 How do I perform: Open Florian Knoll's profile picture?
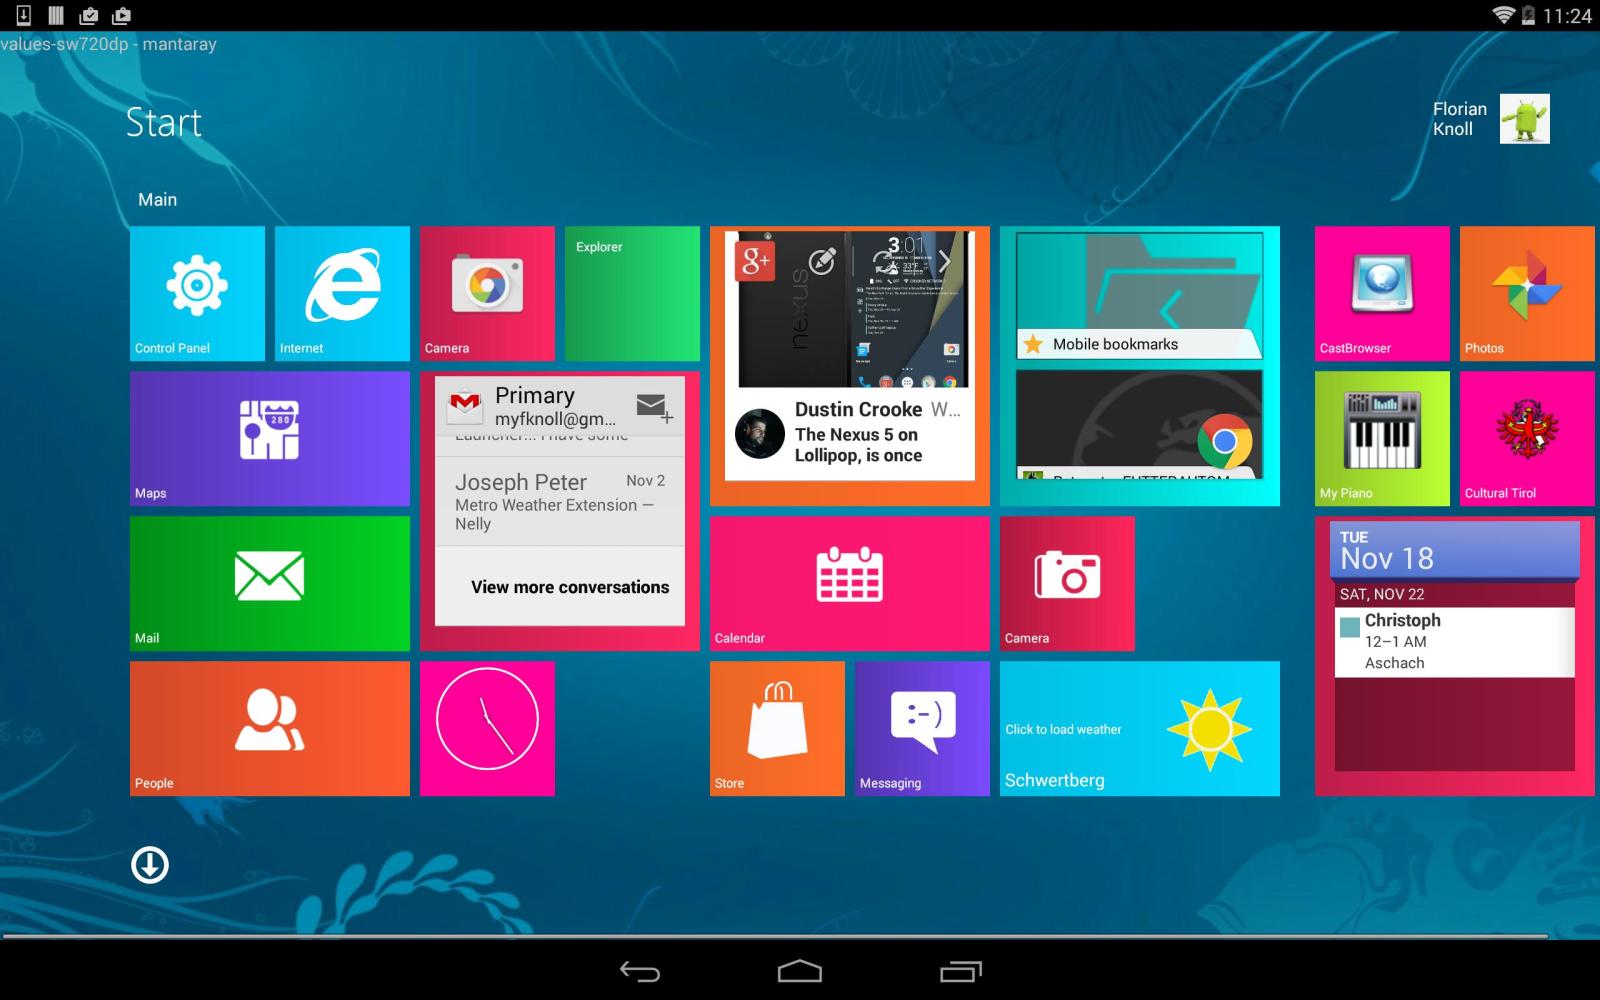click(1524, 118)
